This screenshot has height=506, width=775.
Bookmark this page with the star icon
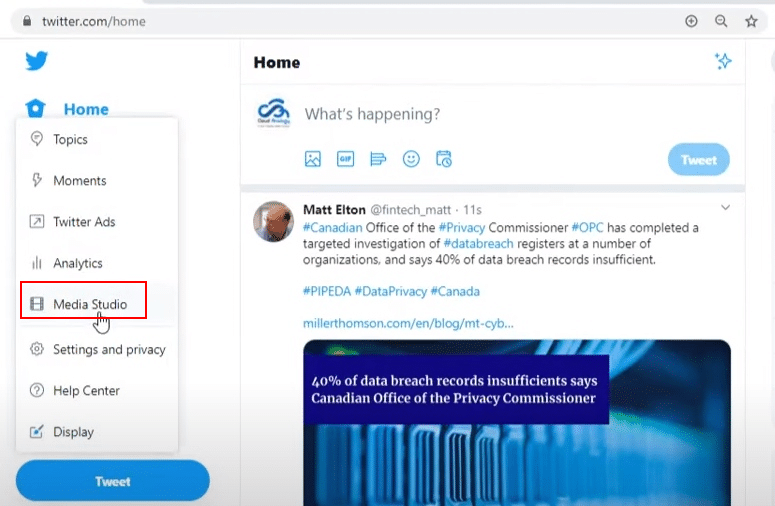(x=751, y=21)
